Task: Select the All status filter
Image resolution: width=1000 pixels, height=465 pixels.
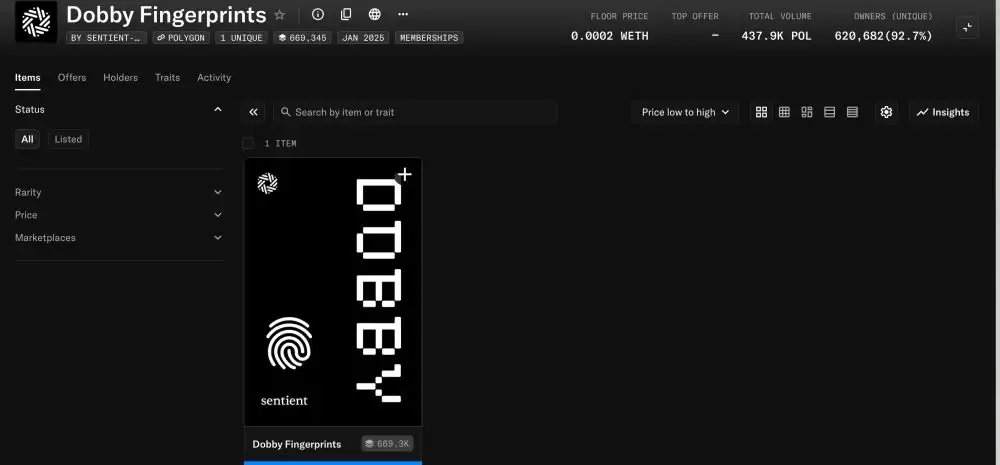Action: click(x=28, y=139)
